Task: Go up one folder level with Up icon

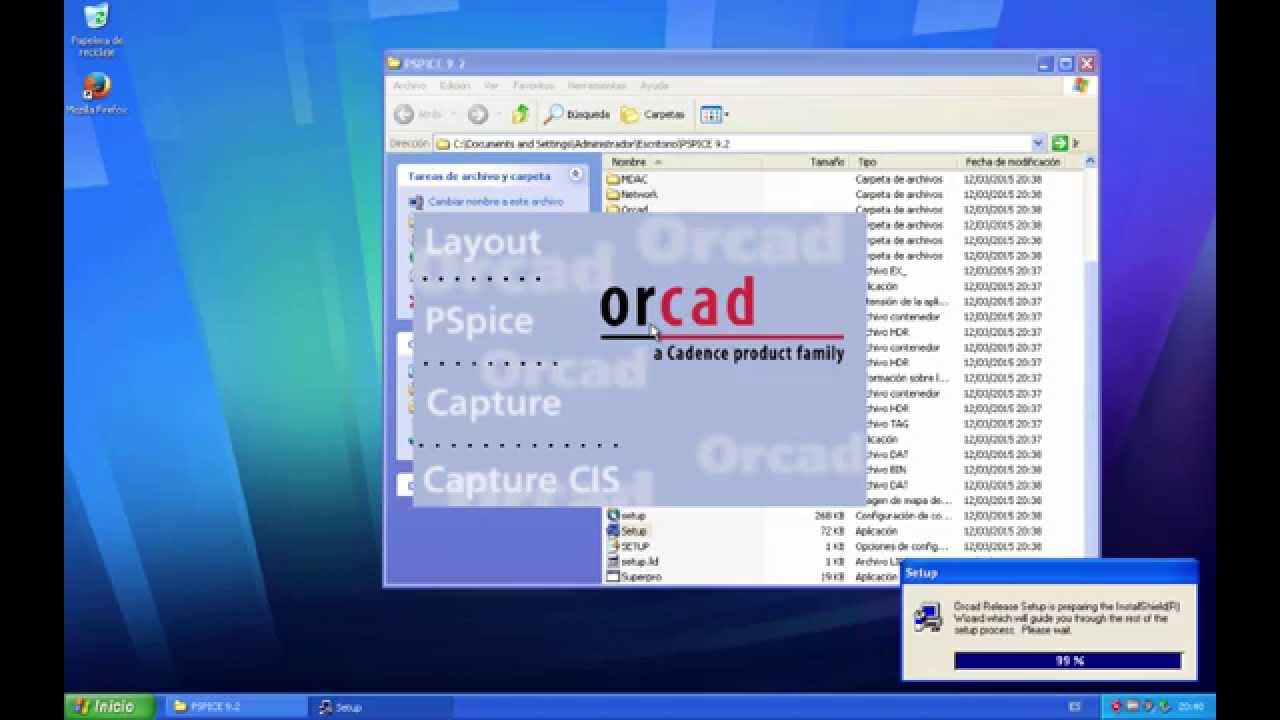Action: pos(520,114)
